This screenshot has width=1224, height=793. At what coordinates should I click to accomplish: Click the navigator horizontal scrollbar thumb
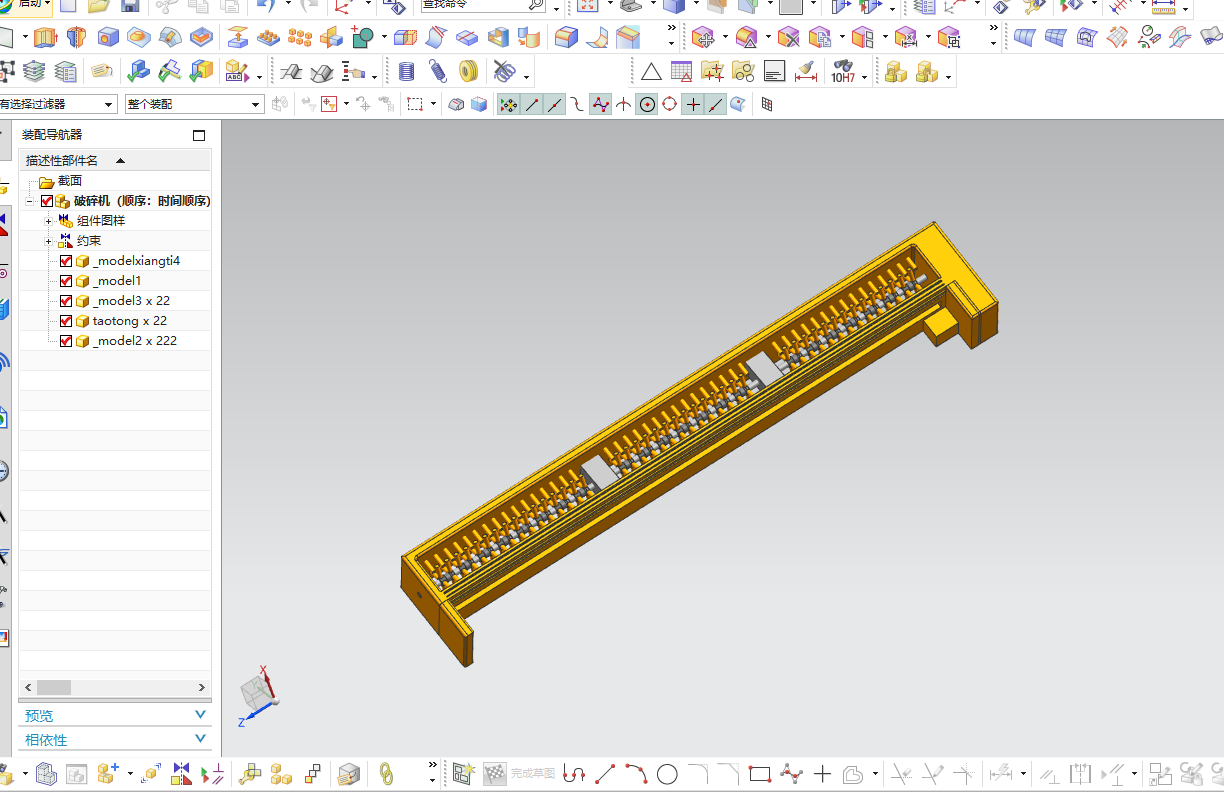point(55,688)
